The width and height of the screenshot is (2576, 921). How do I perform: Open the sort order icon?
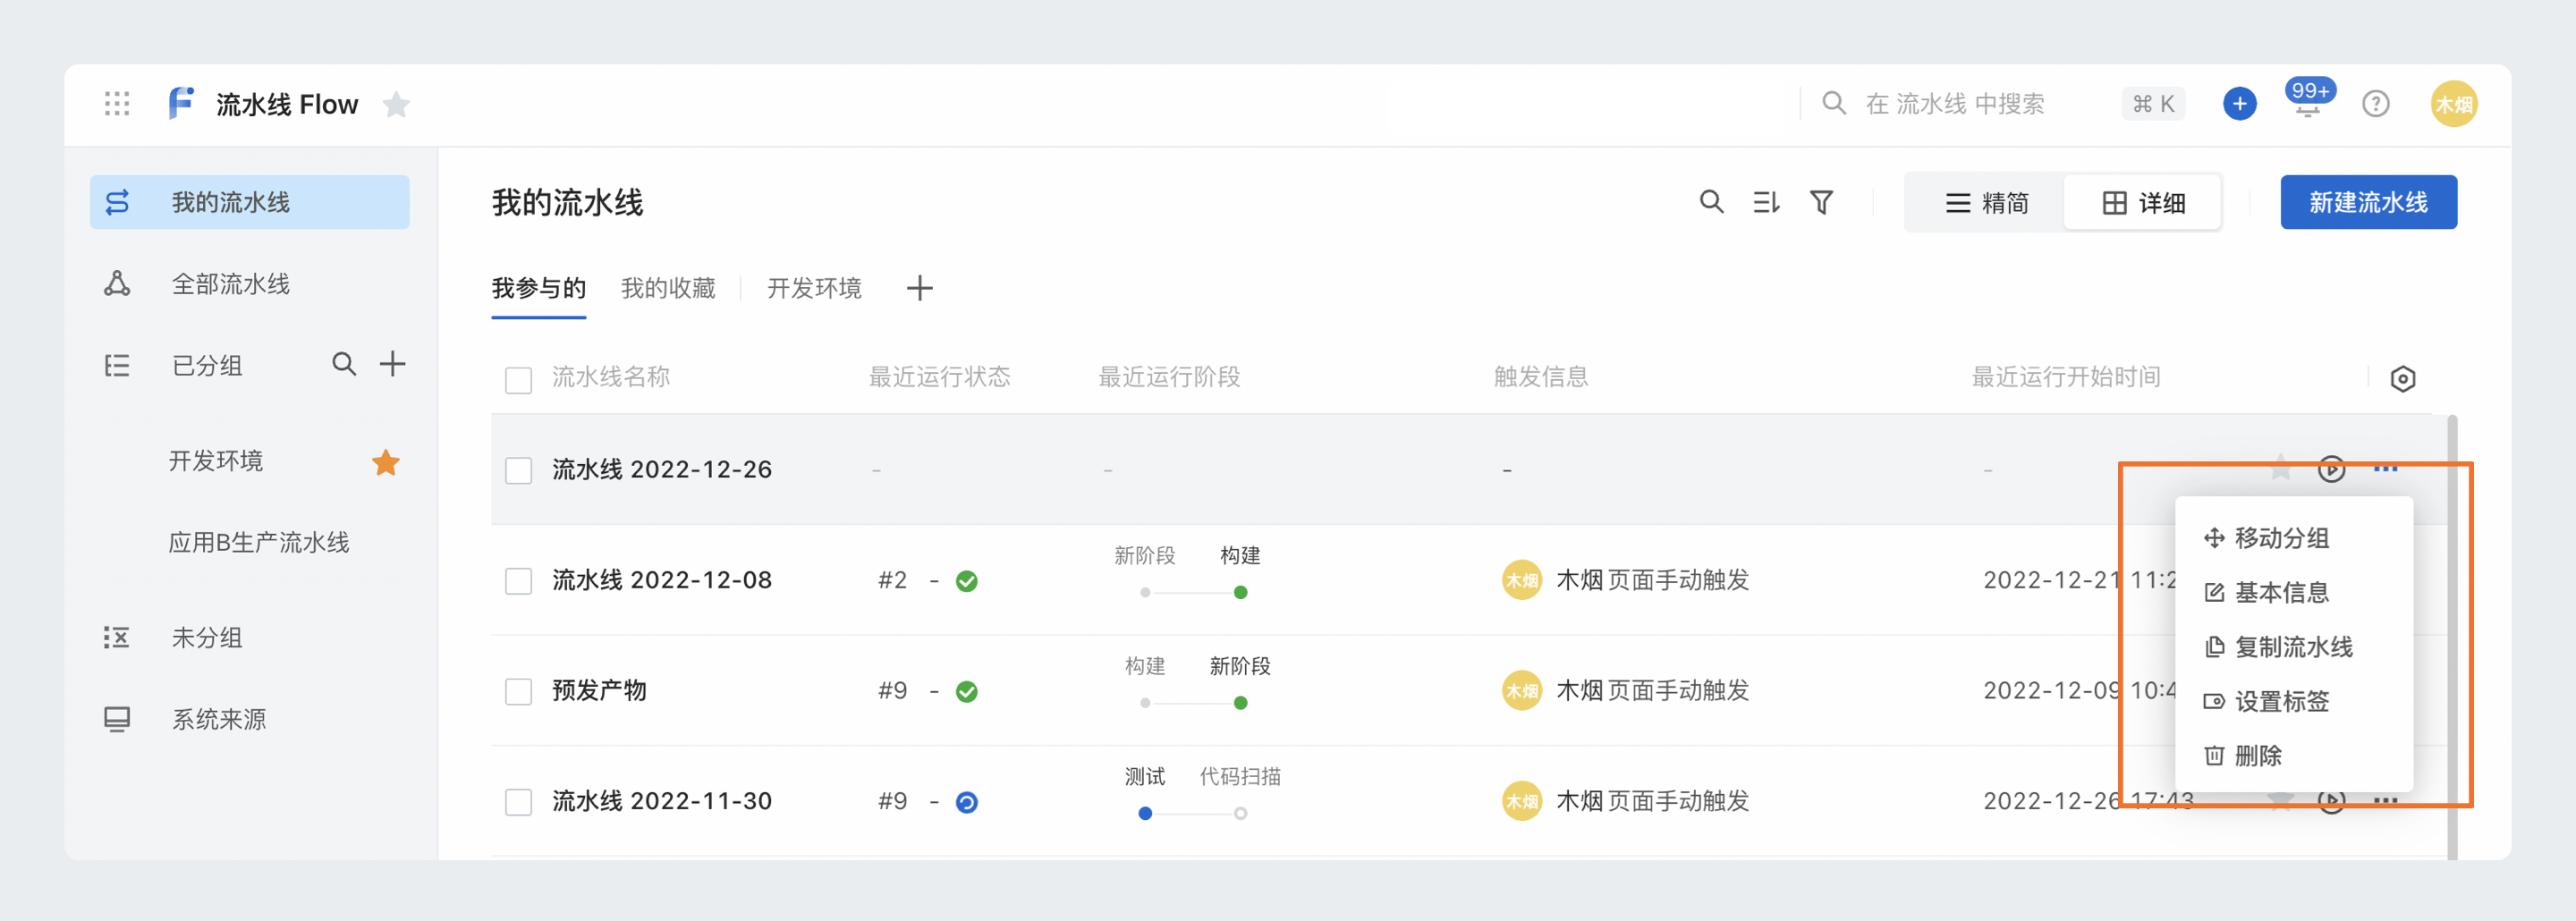(x=1766, y=203)
